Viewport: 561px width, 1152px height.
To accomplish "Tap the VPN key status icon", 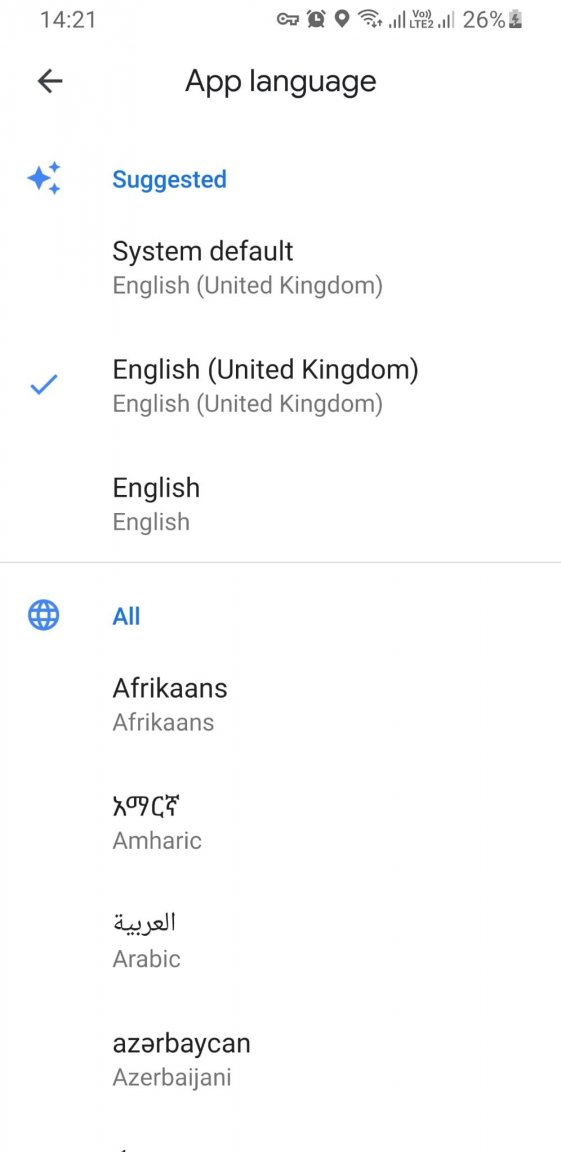I will (x=288, y=20).
